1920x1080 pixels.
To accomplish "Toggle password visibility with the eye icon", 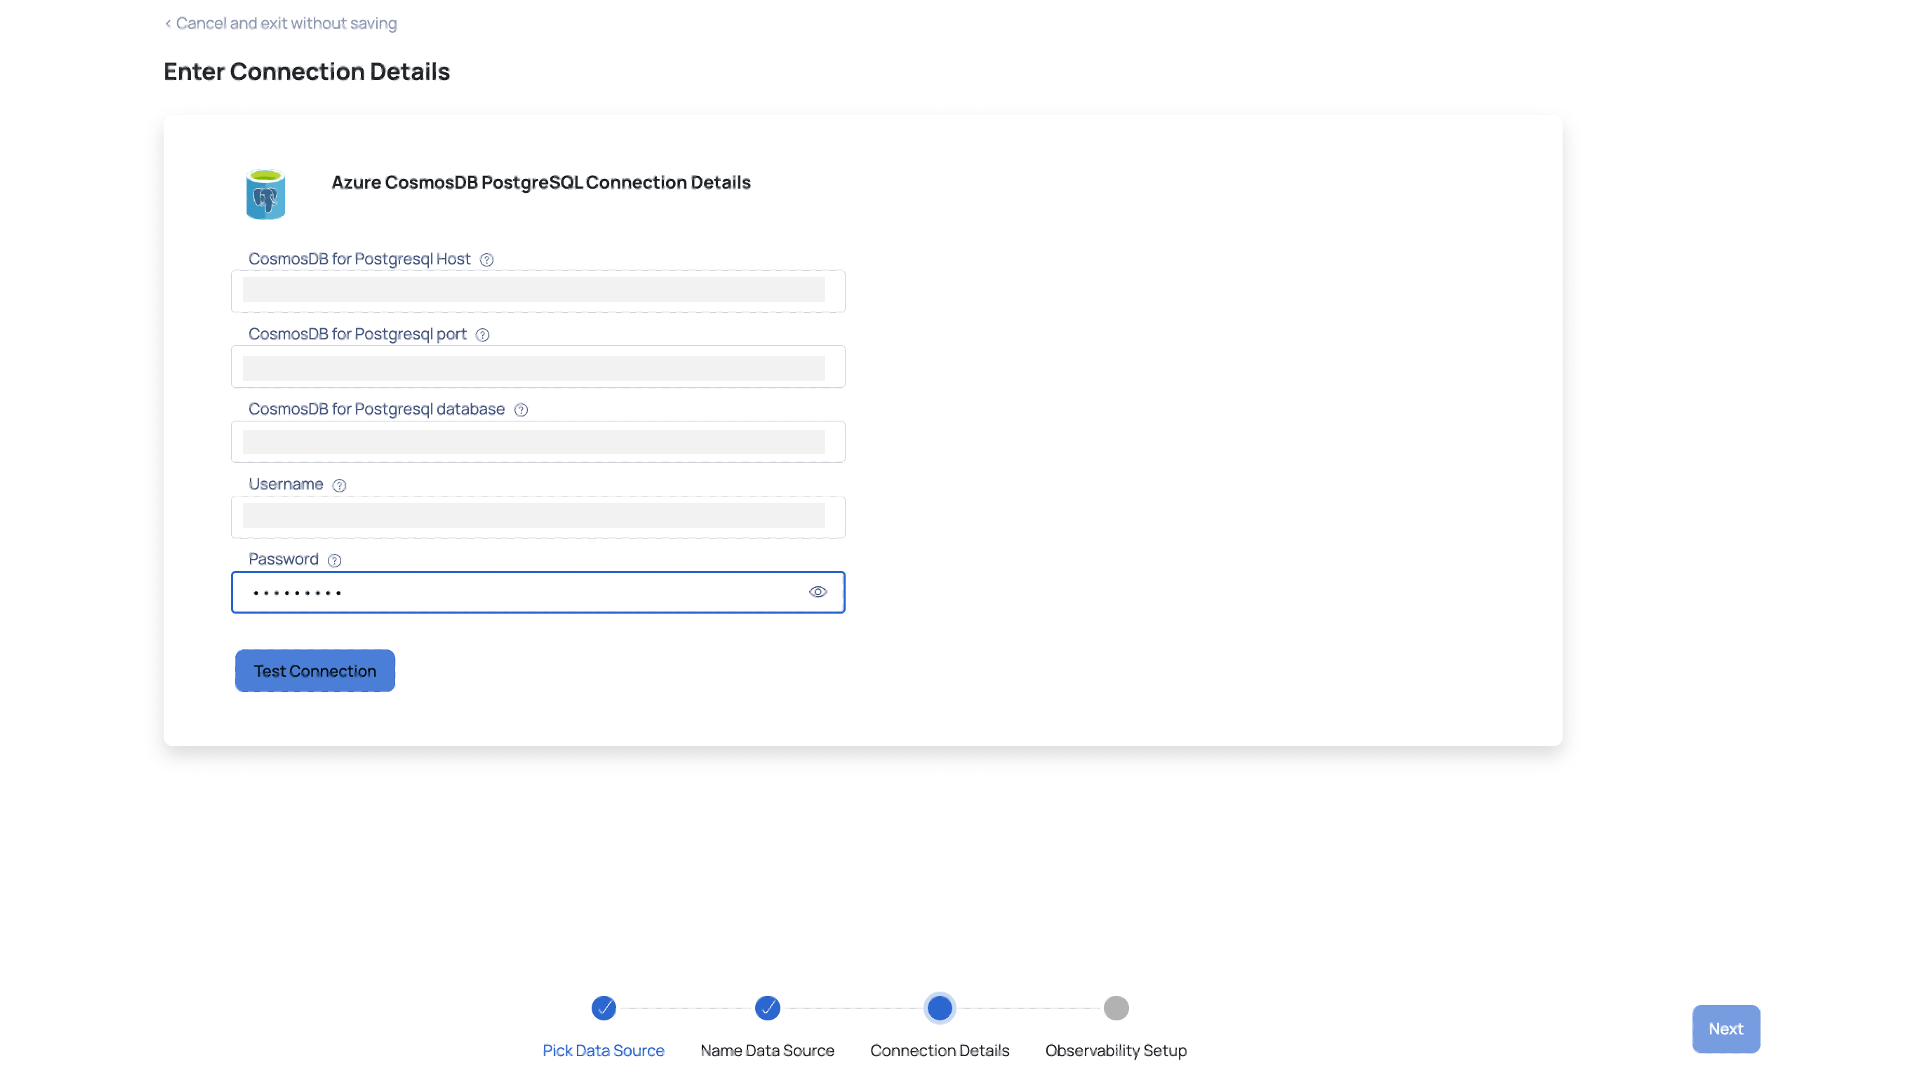I will (x=818, y=592).
